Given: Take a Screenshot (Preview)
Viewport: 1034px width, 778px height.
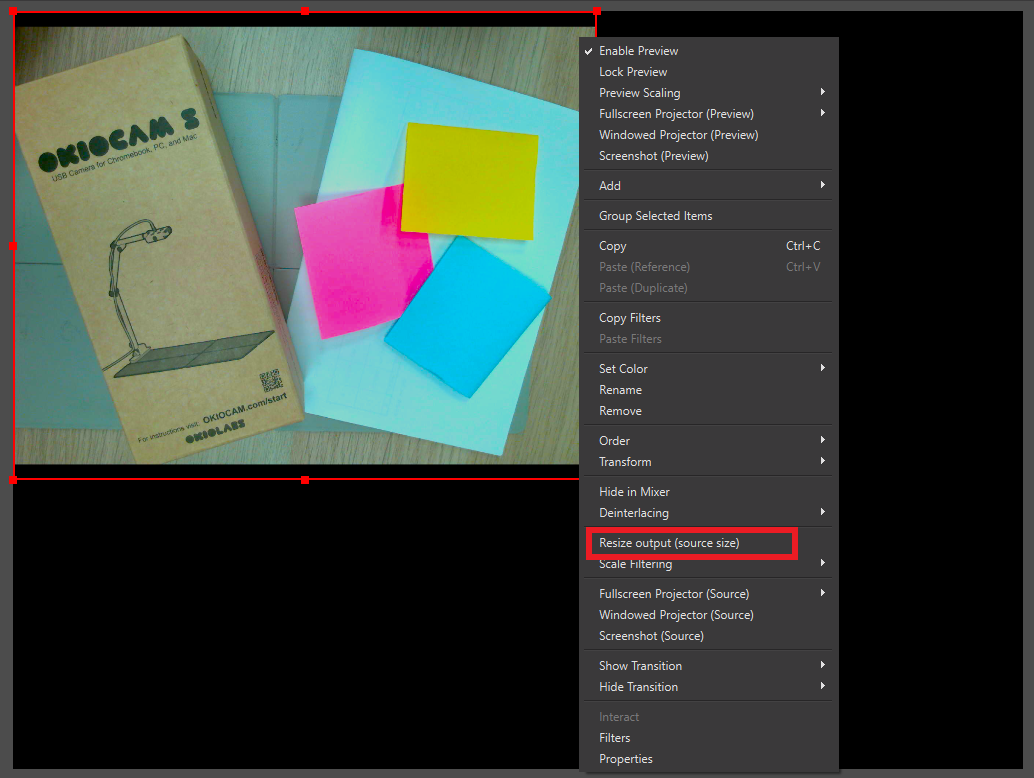Looking at the screenshot, I should [653, 156].
